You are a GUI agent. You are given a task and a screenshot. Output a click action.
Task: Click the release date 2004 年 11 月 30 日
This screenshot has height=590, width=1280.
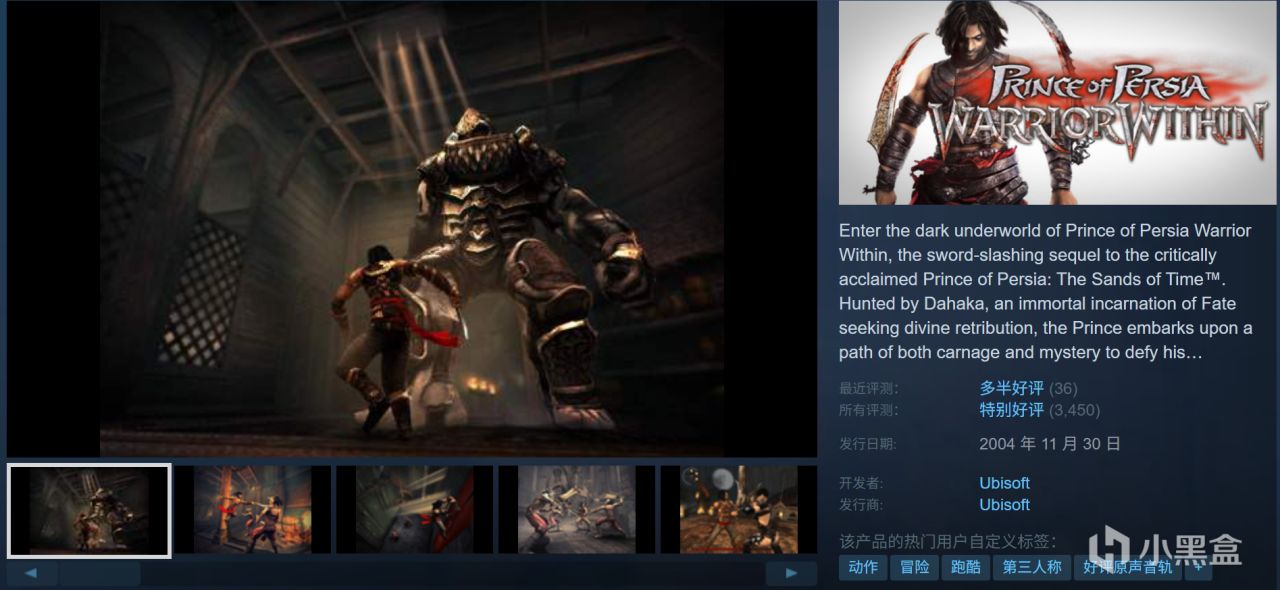click(x=1050, y=443)
